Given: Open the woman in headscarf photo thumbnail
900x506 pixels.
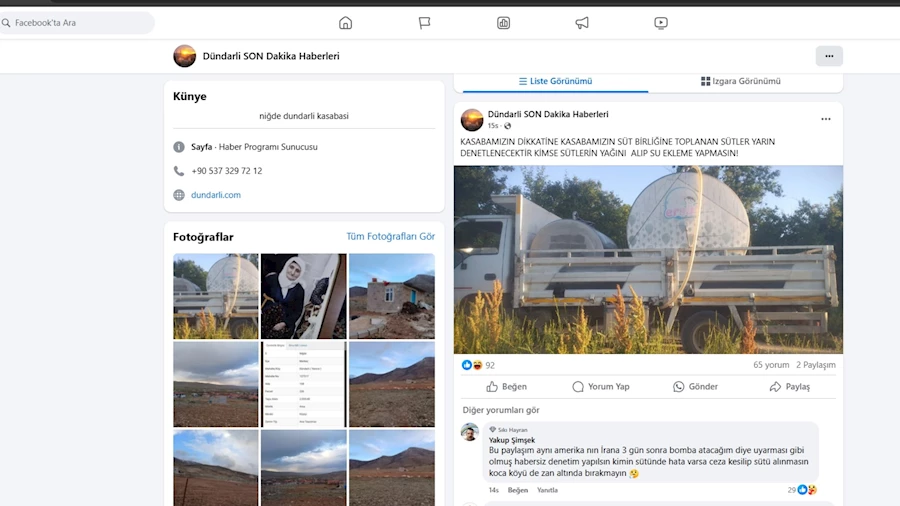Looking at the screenshot, I should (304, 296).
